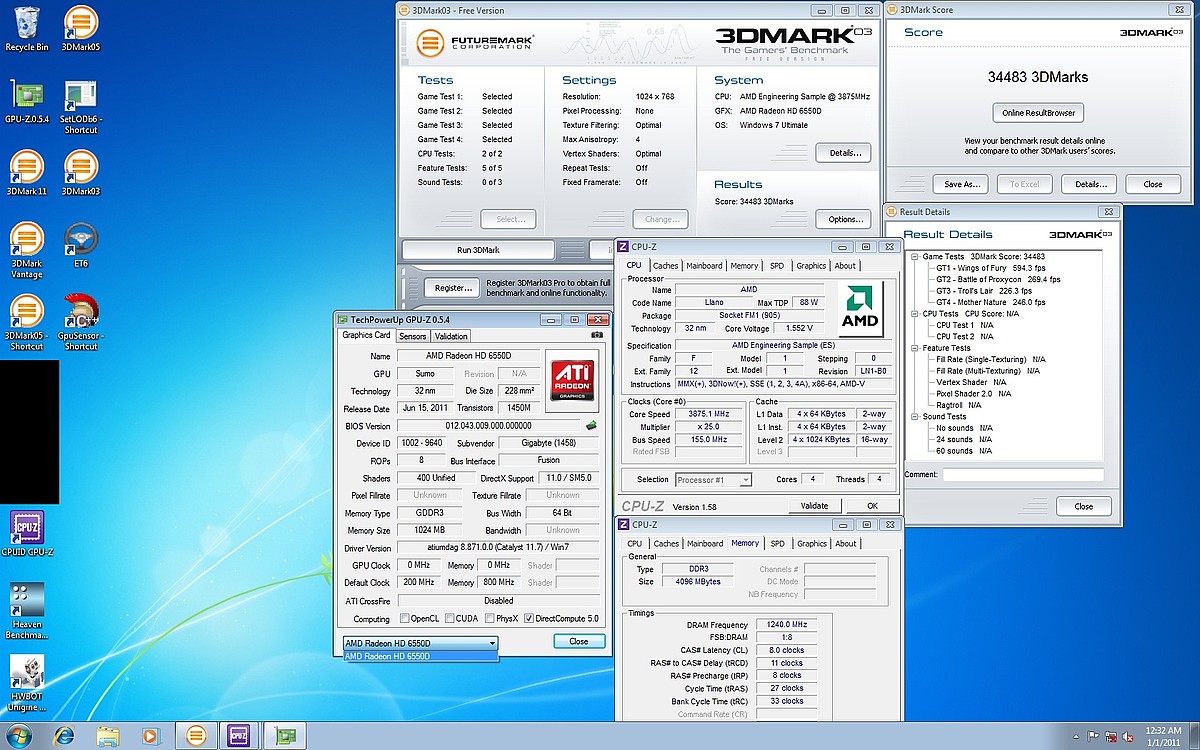Open the GPU selection dropdown in GPU-Z

(419, 643)
